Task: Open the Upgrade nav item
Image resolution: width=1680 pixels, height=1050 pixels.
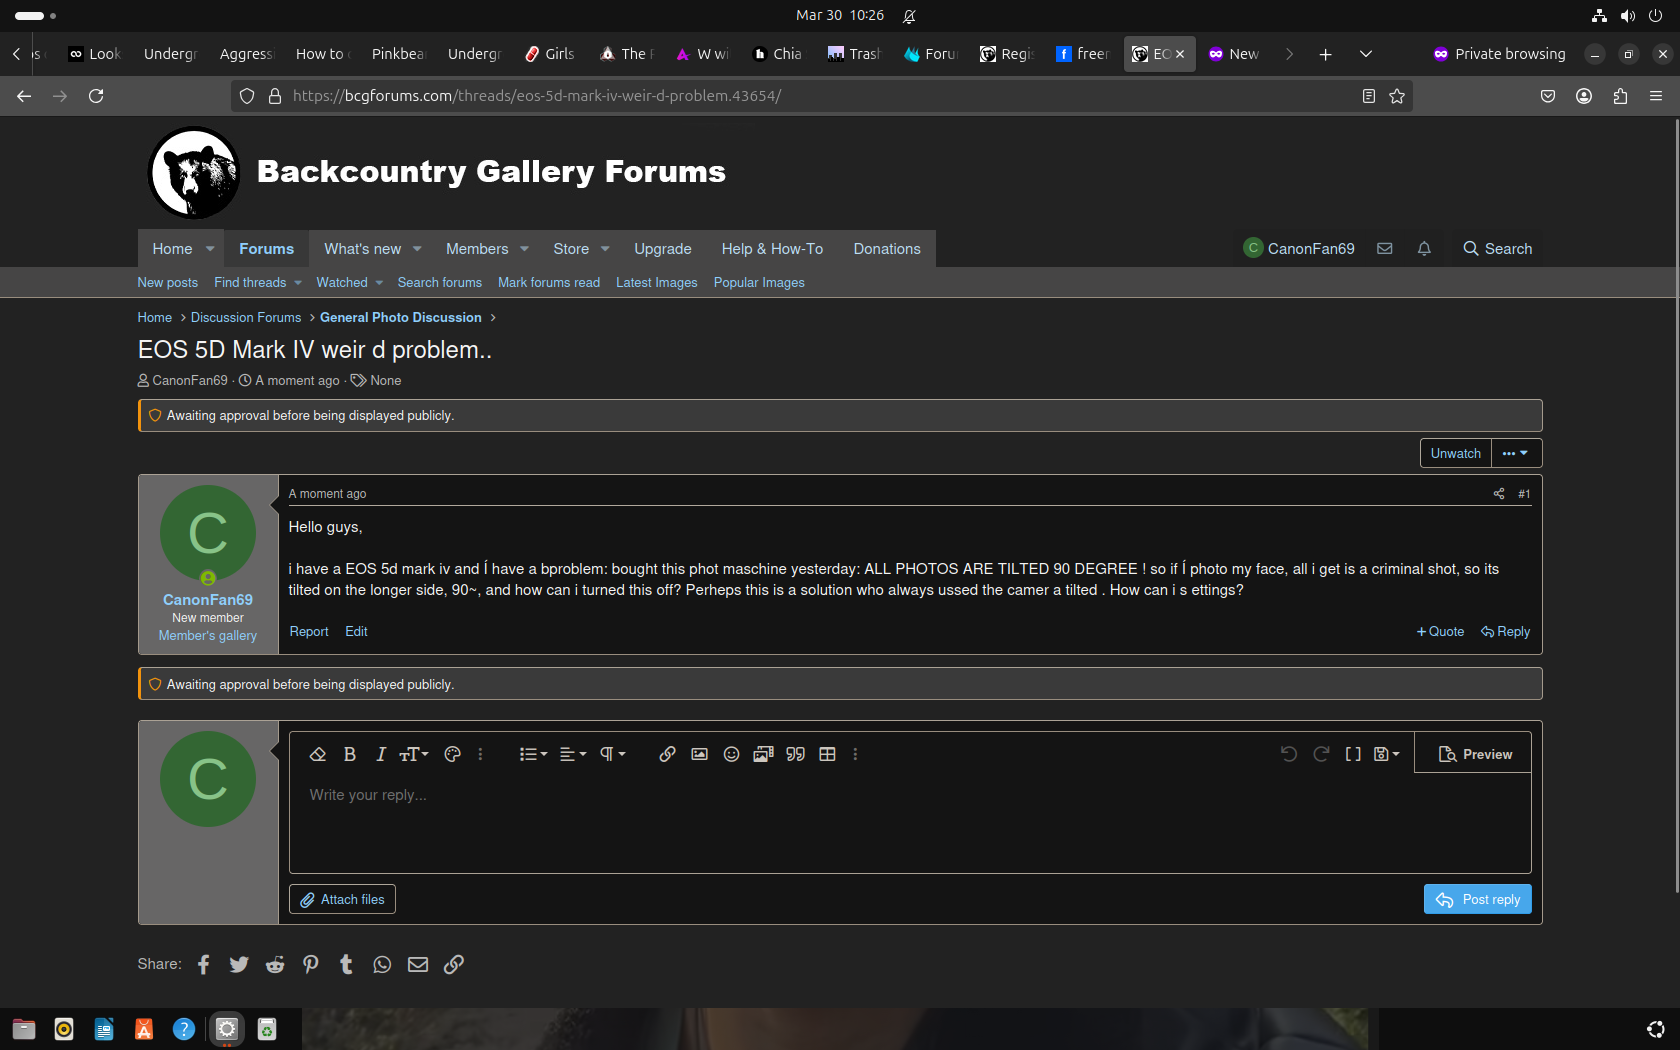Action: coord(662,249)
